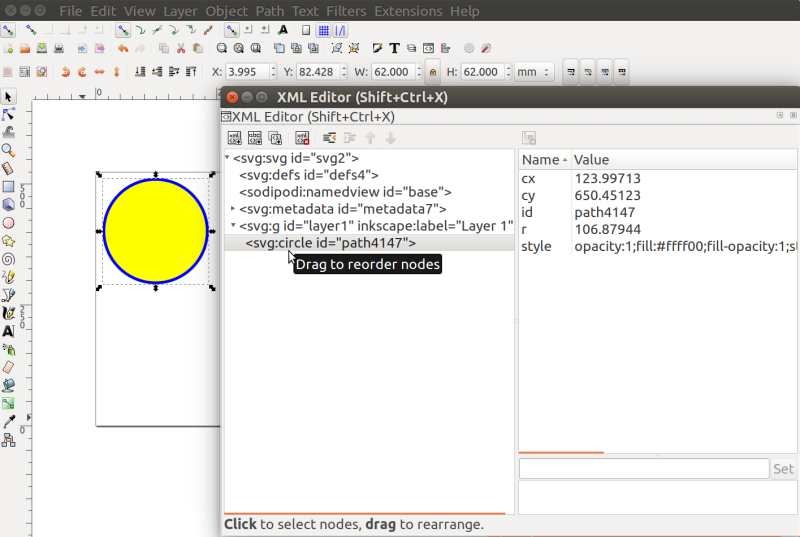800x537 pixels.
Task: Click the Paste clipboard icon
Action: [x=198, y=48]
